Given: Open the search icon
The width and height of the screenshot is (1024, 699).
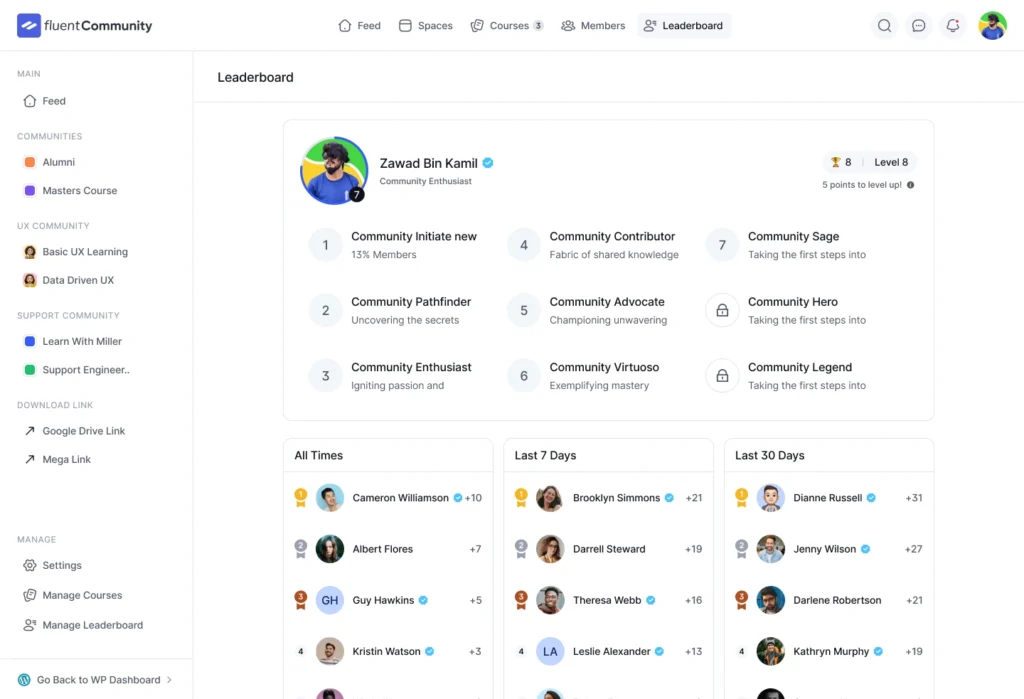Looking at the screenshot, I should [884, 25].
